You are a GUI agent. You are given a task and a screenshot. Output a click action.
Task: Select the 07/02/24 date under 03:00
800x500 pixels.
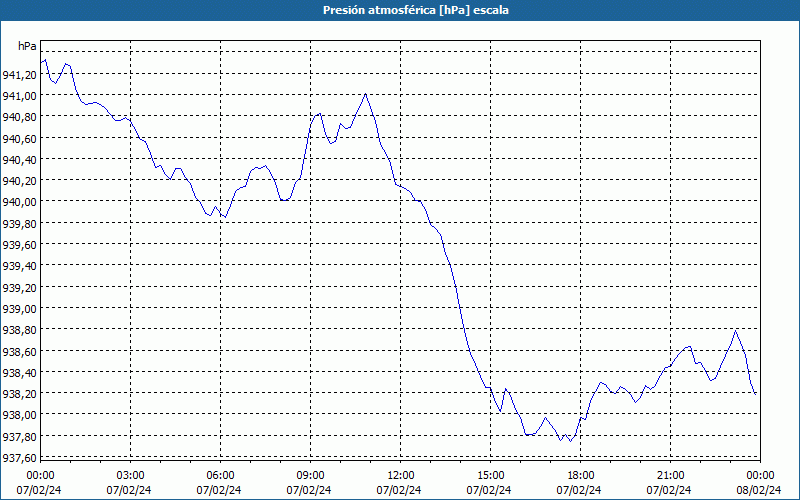[129, 490]
